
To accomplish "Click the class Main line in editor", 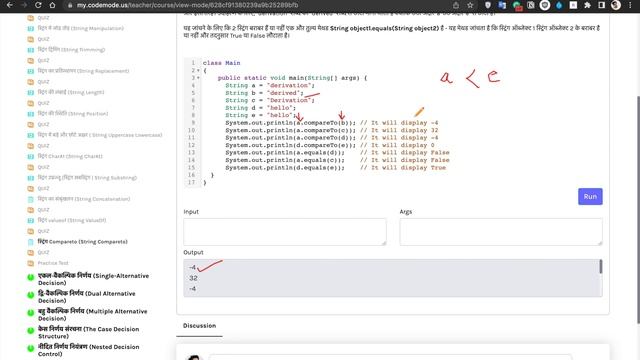I will 222,63.
